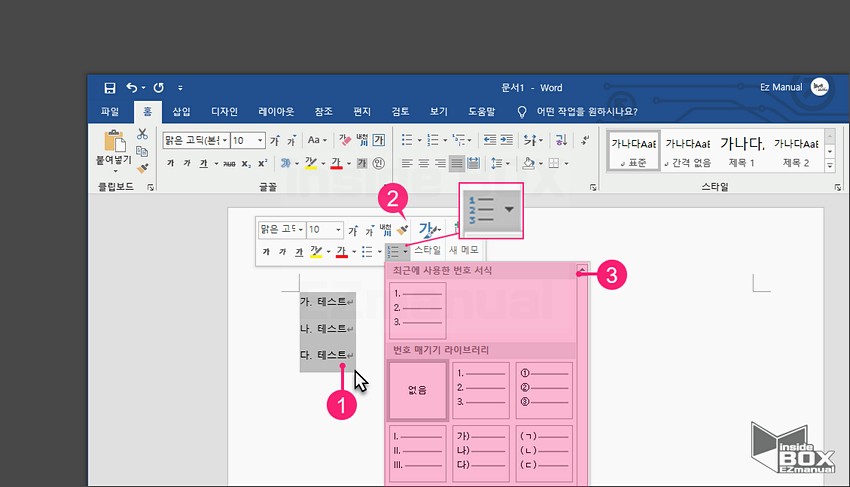Image resolution: width=850 pixels, height=487 pixels.
Task: Switch to the 삽입 tab
Action: [181, 112]
